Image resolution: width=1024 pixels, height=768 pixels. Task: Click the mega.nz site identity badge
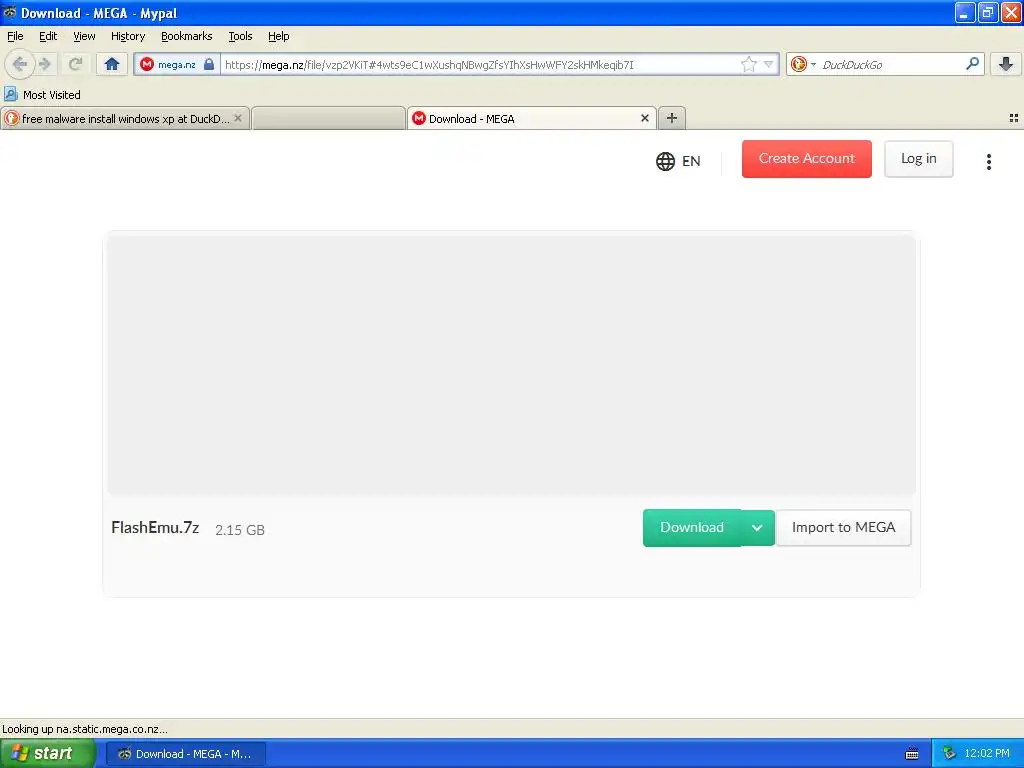click(x=177, y=64)
